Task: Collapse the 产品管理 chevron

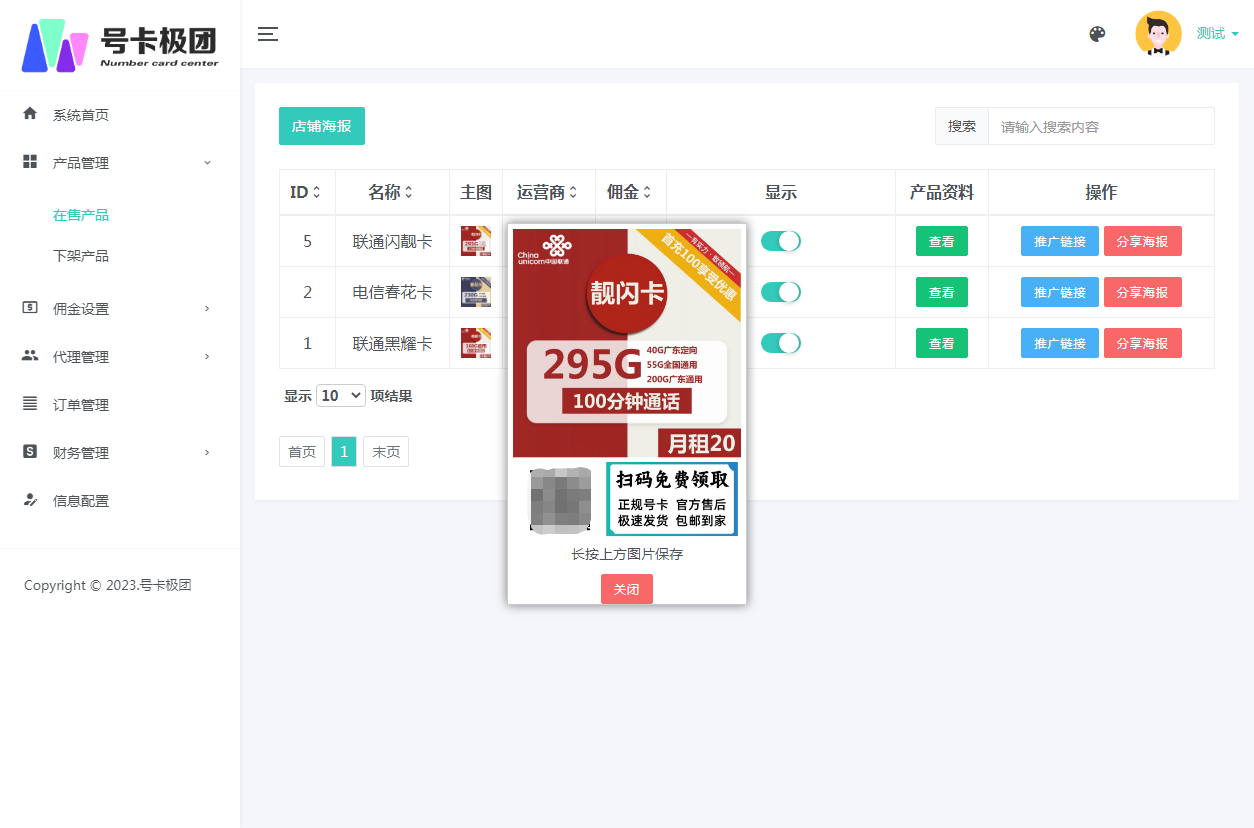Action: pyautogui.click(x=207, y=163)
